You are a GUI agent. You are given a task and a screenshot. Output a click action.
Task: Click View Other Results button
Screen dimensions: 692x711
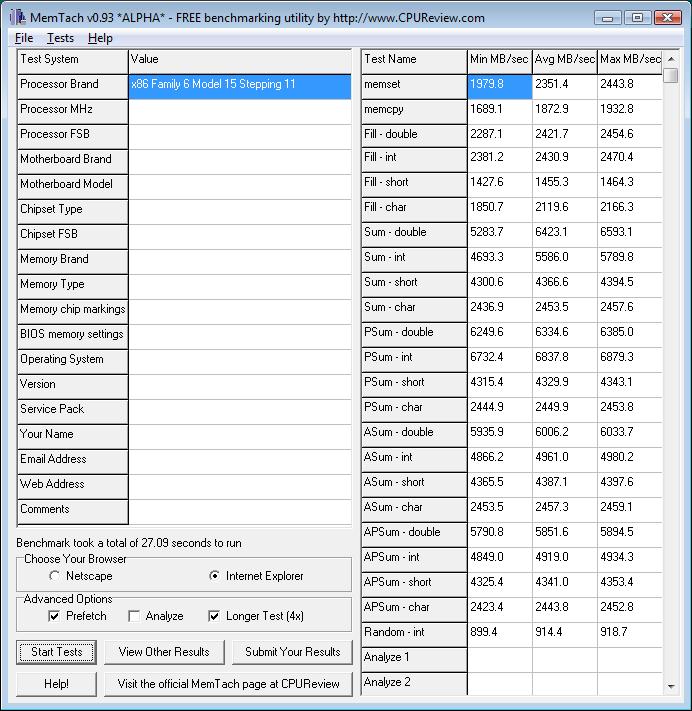coord(164,652)
